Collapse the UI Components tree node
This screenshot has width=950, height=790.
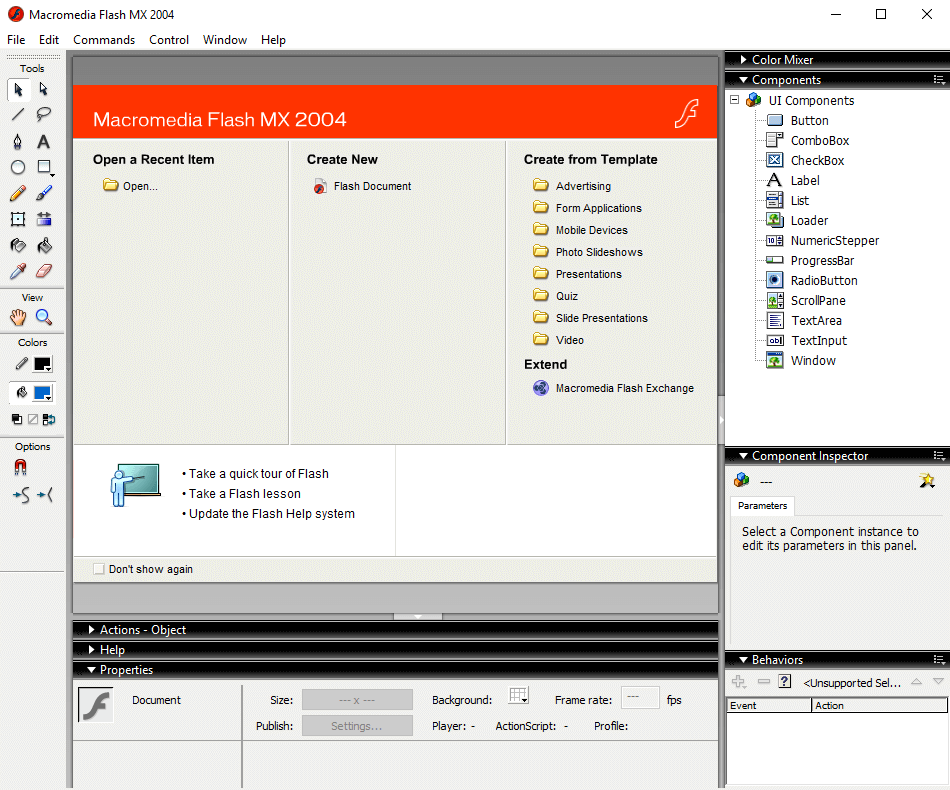coord(734,100)
